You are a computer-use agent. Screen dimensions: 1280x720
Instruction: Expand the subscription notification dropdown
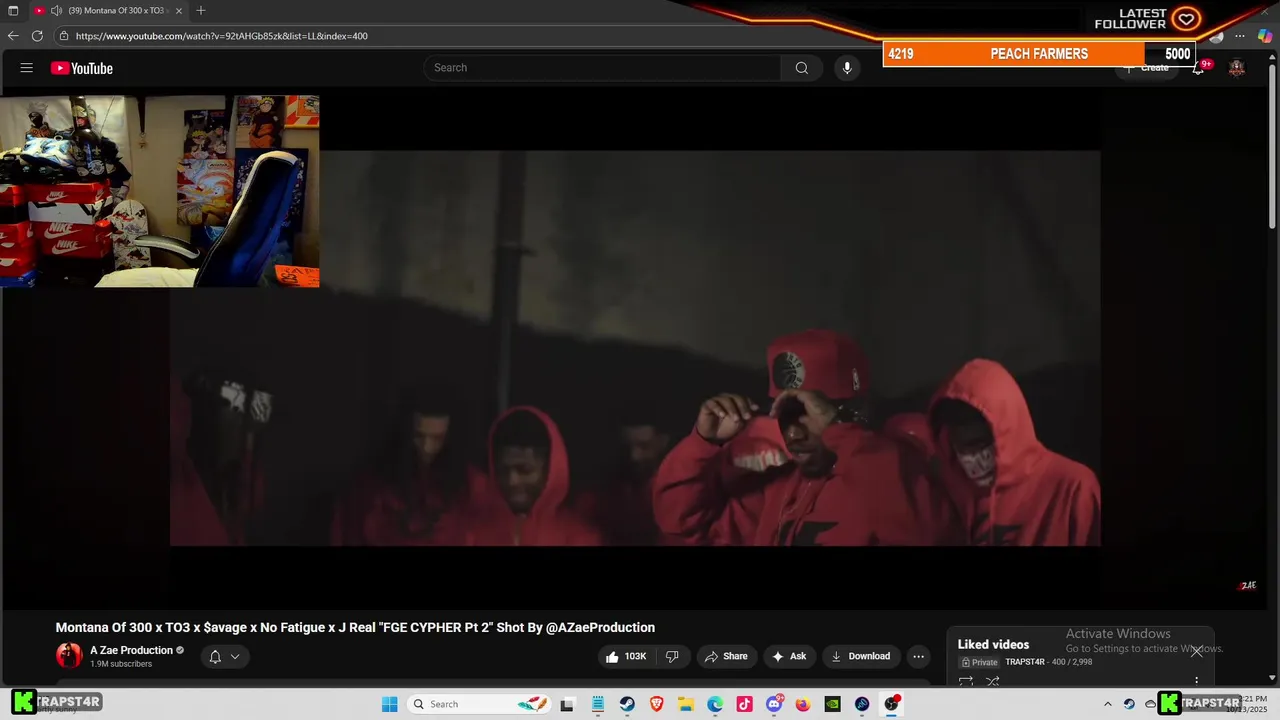pyautogui.click(x=225, y=656)
